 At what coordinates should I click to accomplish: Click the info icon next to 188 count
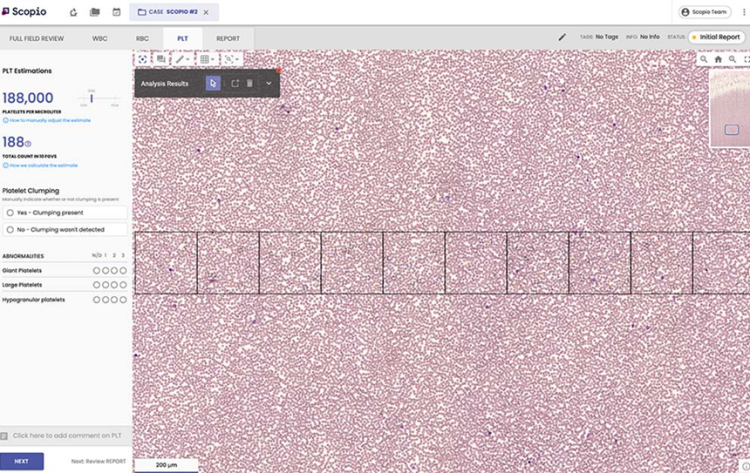pos(28,143)
